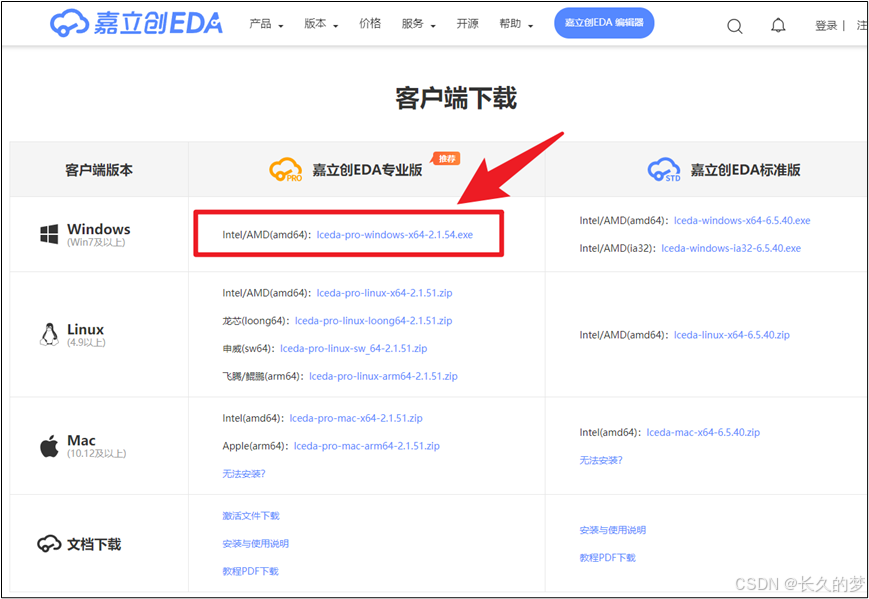Image resolution: width=869 pixels, height=599 pixels.
Task: Click the (Win7及以上) requirement text
Action: click(96, 243)
